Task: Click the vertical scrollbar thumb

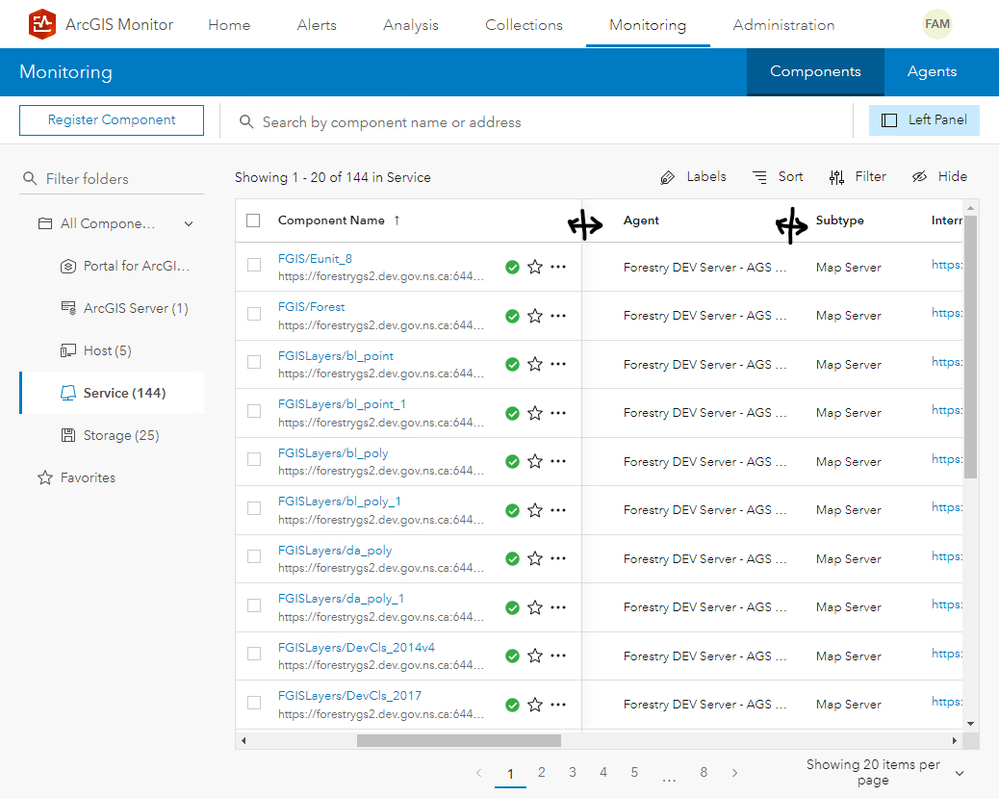Action: [x=970, y=347]
